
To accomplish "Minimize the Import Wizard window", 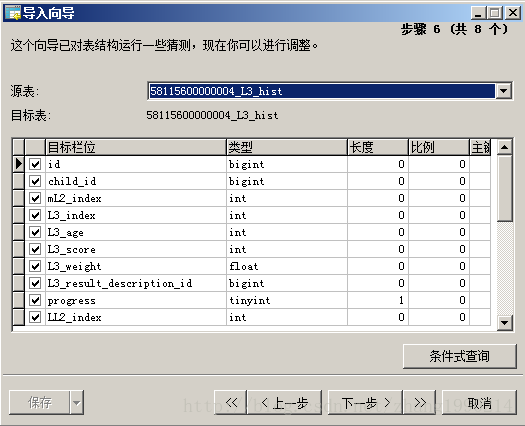I will (478, 13).
